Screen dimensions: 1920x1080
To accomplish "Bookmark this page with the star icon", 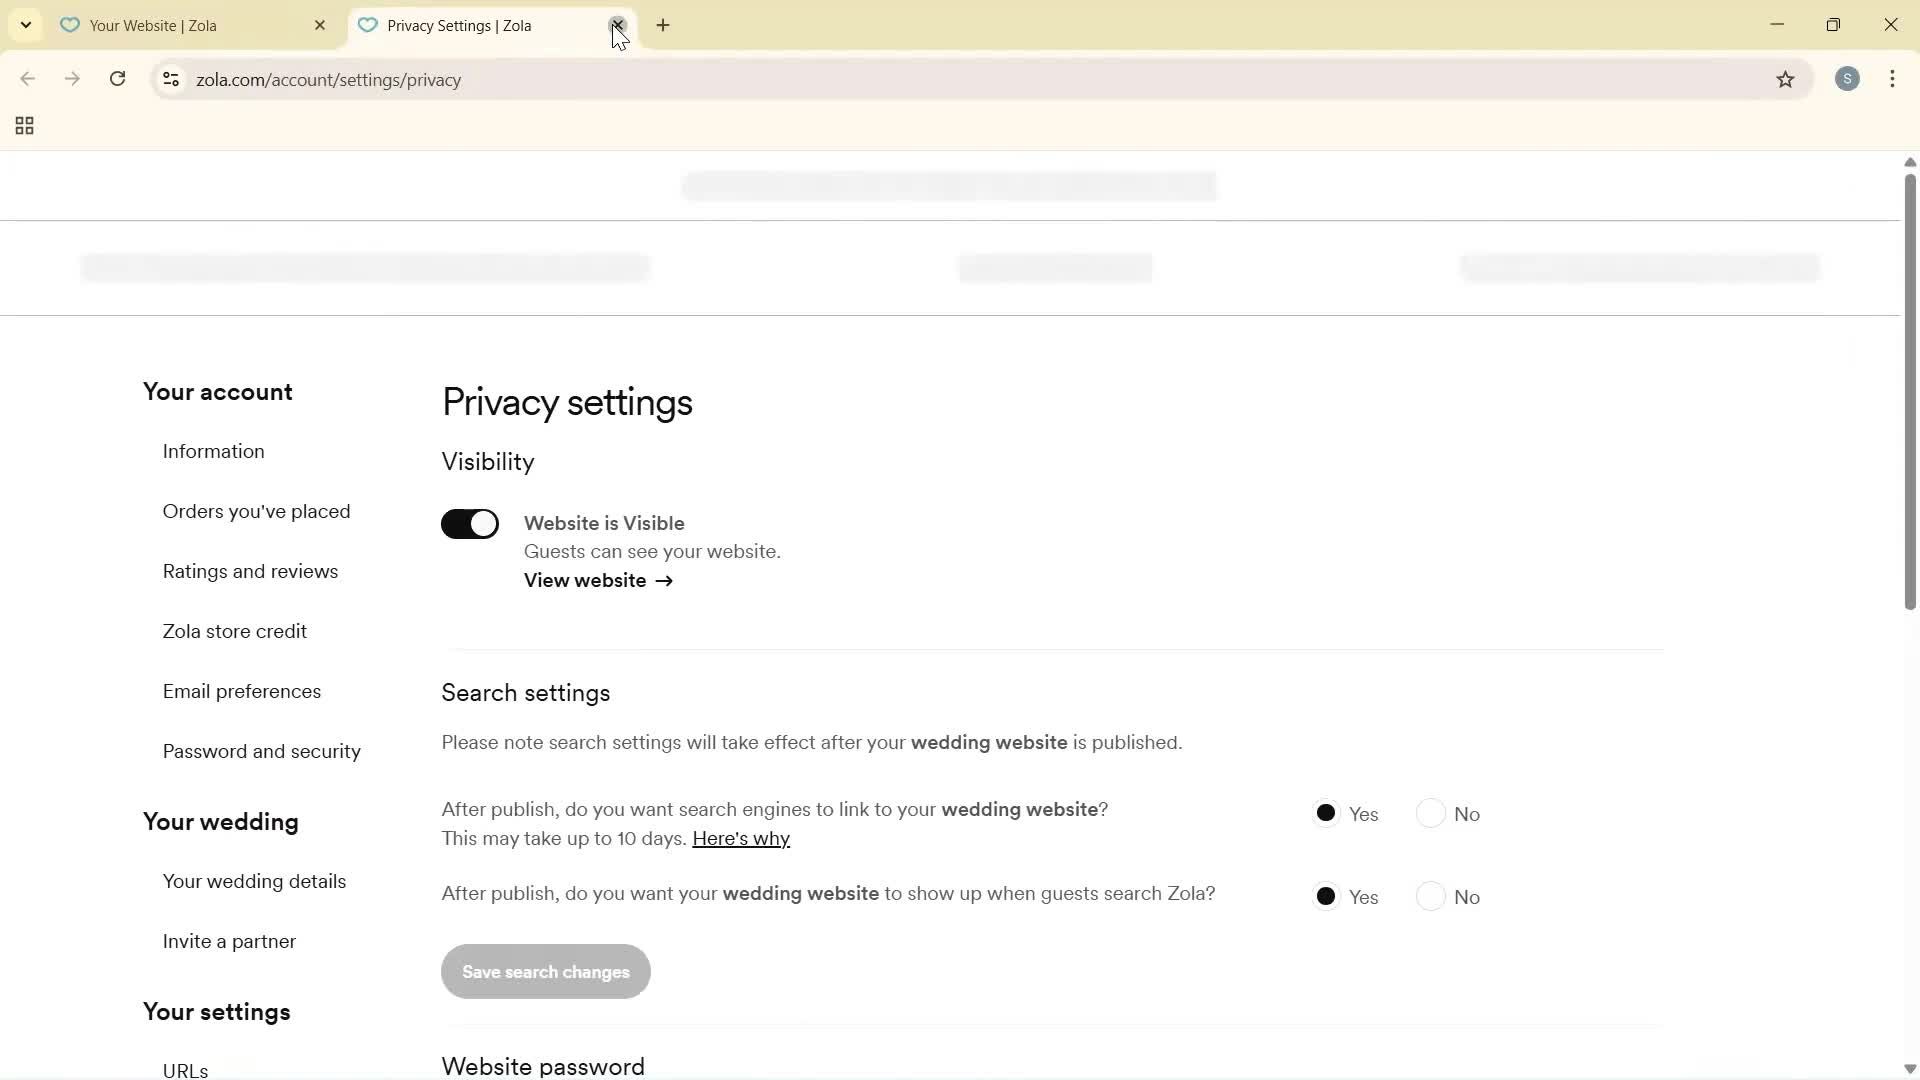I will click(1786, 79).
